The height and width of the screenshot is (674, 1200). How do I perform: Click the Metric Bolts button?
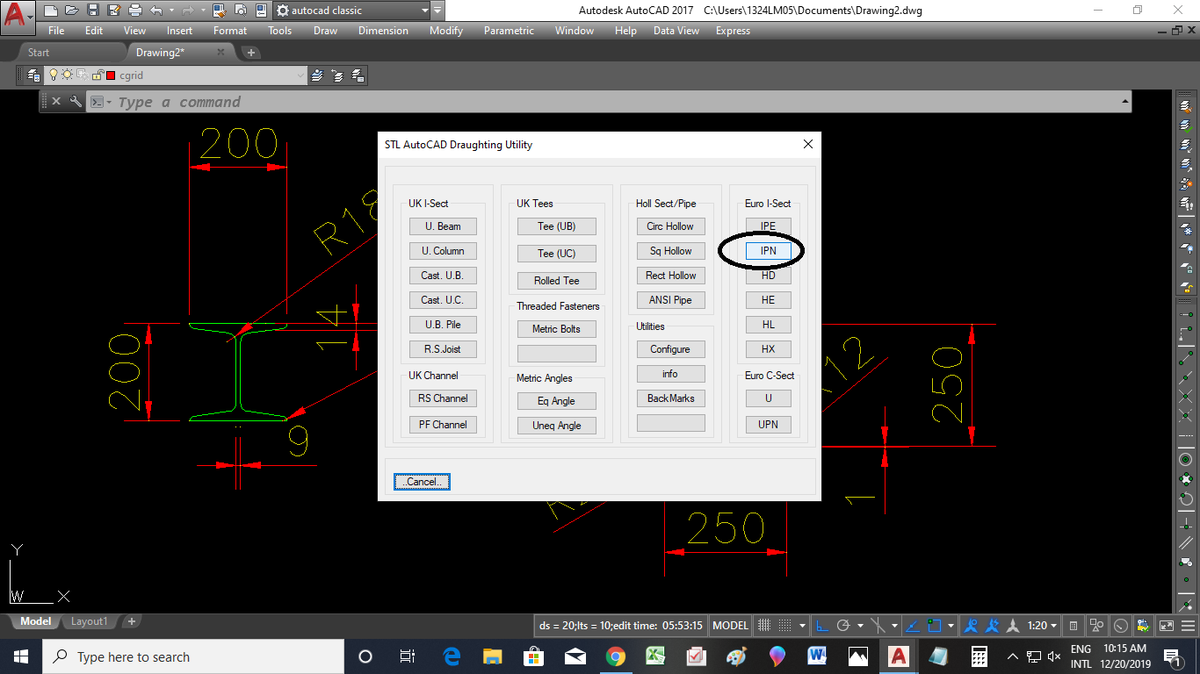(x=556, y=328)
